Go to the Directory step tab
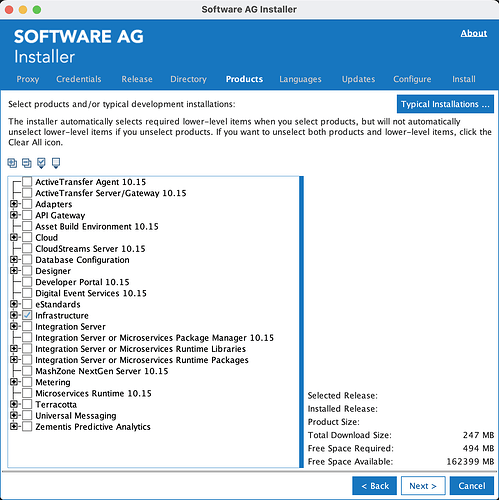499x500 pixels. point(188,79)
